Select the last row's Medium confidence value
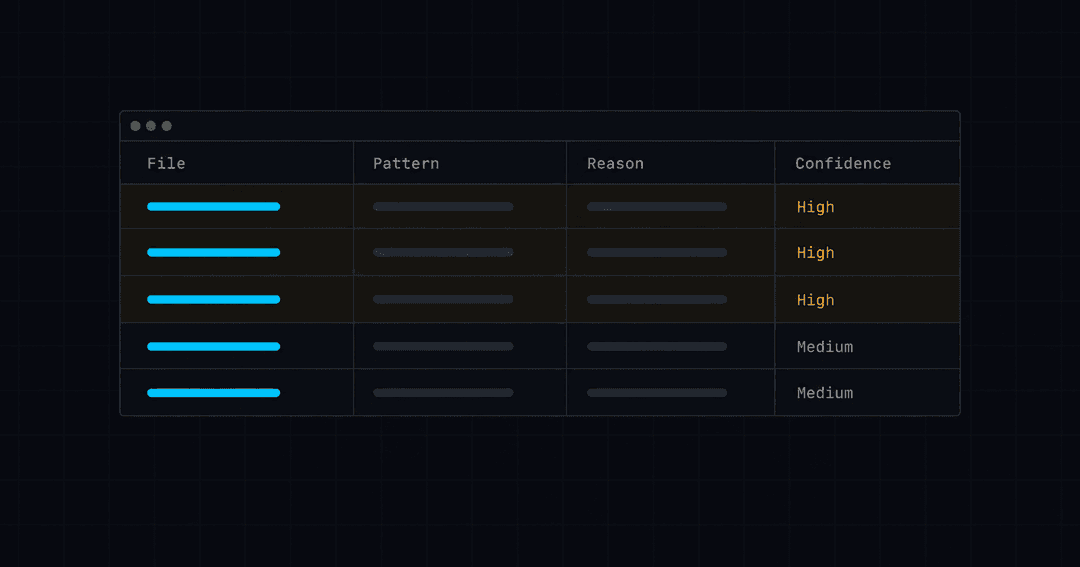The width and height of the screenshot is (1080, 567). coord(824,393)
